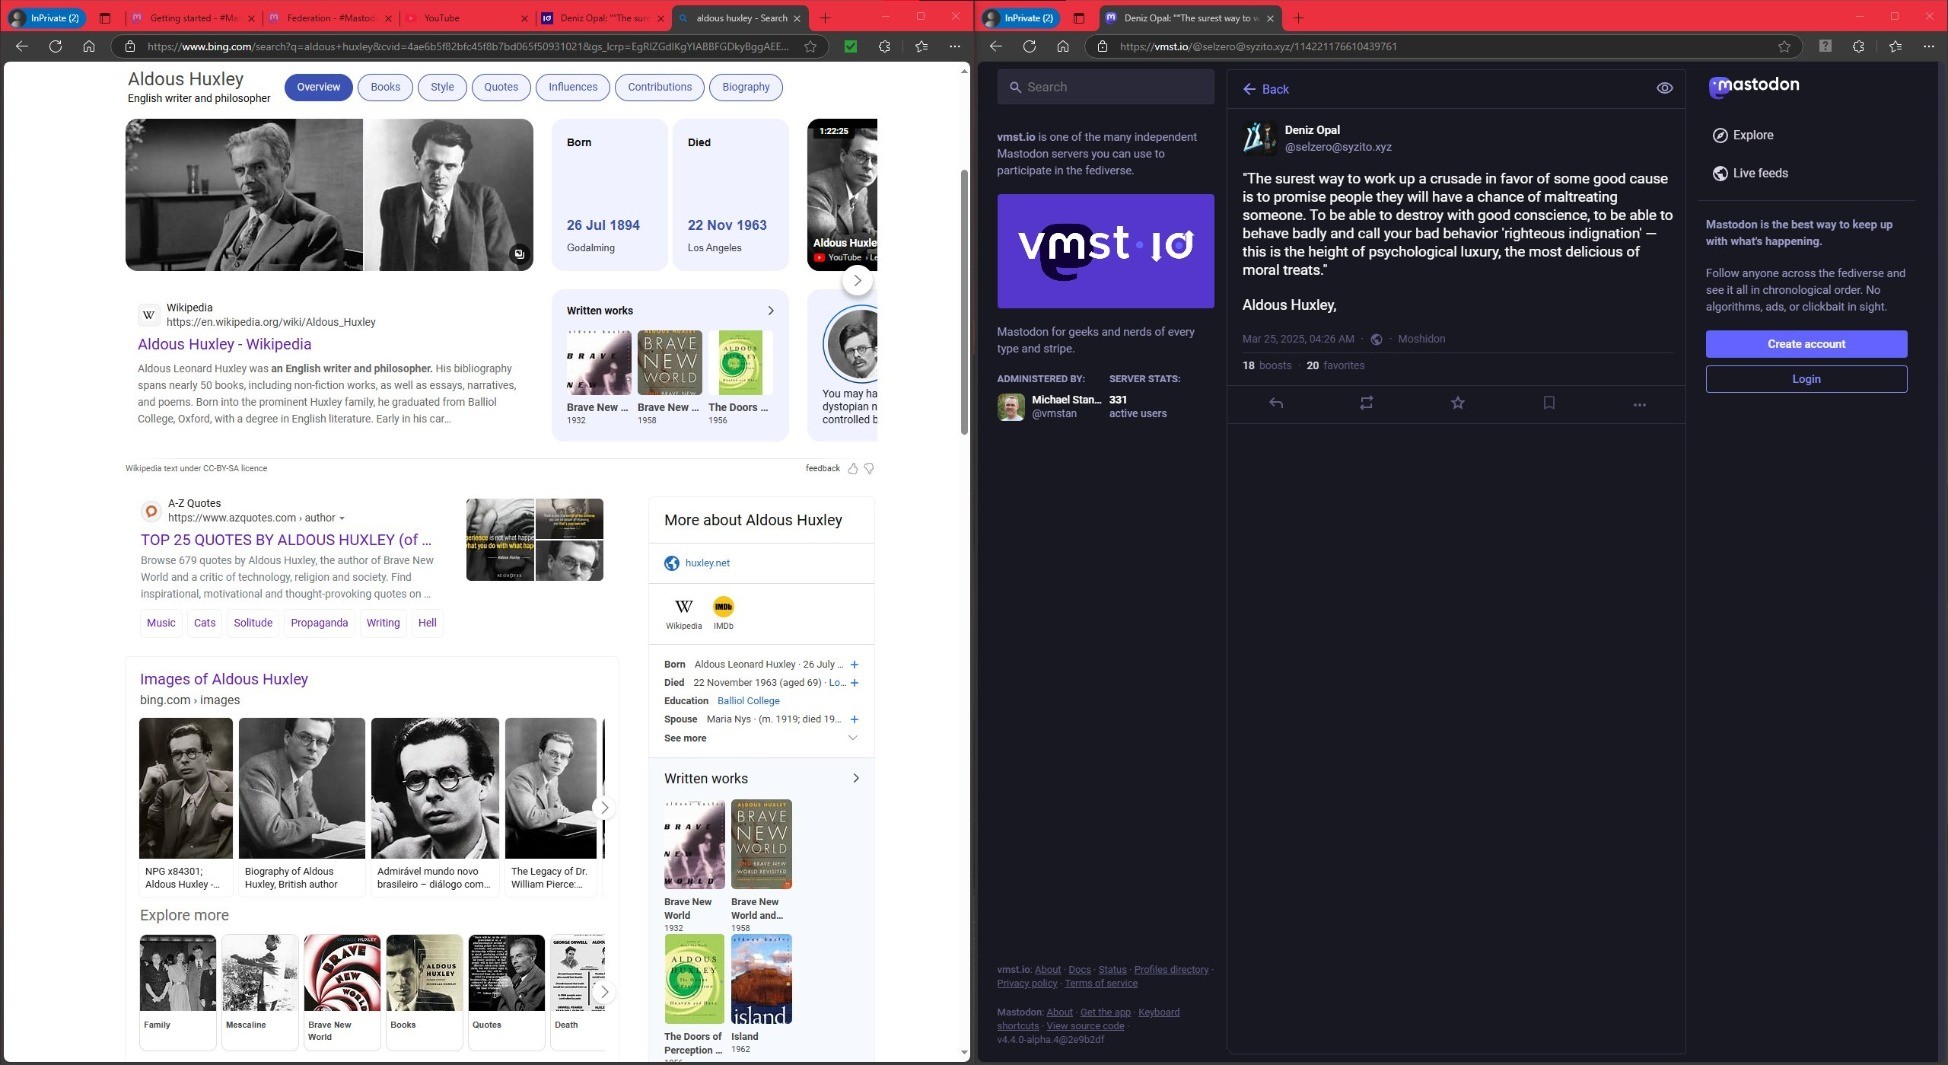The width and height of the screenshot is (1948, 1065).
Task: Open the Aldous Huxley - Wikipedia result
Action: [224, 344]
